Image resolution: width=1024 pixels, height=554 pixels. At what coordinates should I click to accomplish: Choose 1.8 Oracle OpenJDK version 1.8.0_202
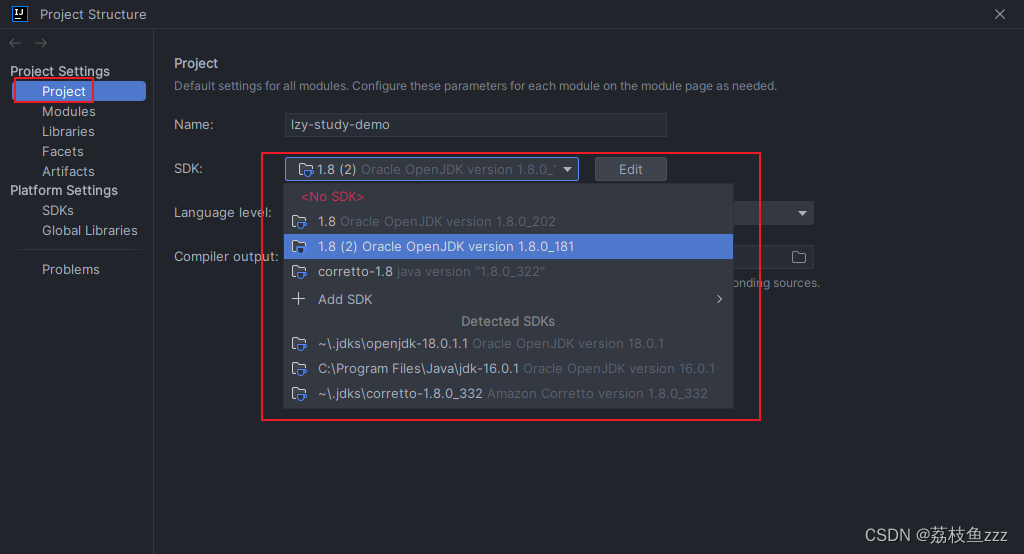(509, 221)
